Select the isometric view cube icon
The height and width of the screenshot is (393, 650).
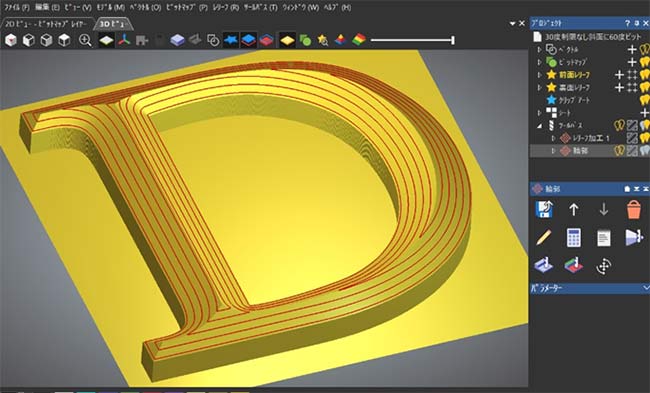click(x=11, y=40)
